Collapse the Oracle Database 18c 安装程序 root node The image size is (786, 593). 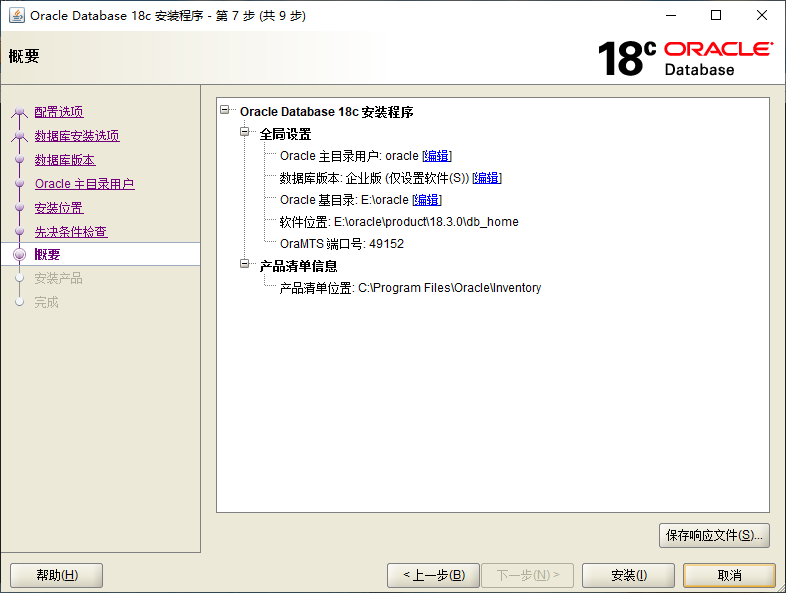(225, 110)
